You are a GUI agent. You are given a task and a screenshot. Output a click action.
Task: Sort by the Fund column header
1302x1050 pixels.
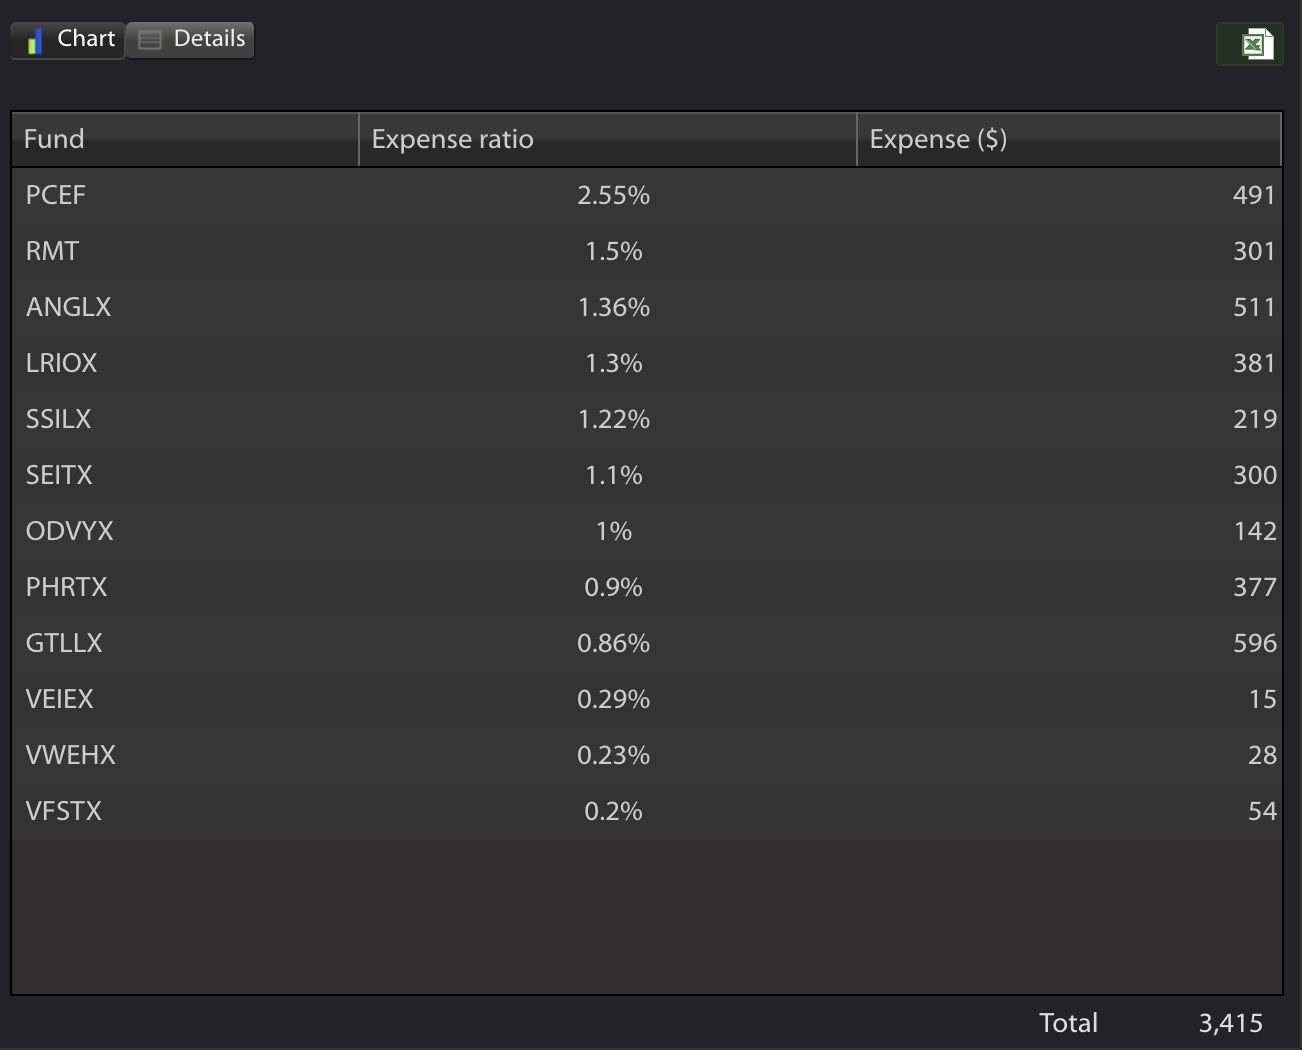(x=185, y=139)
